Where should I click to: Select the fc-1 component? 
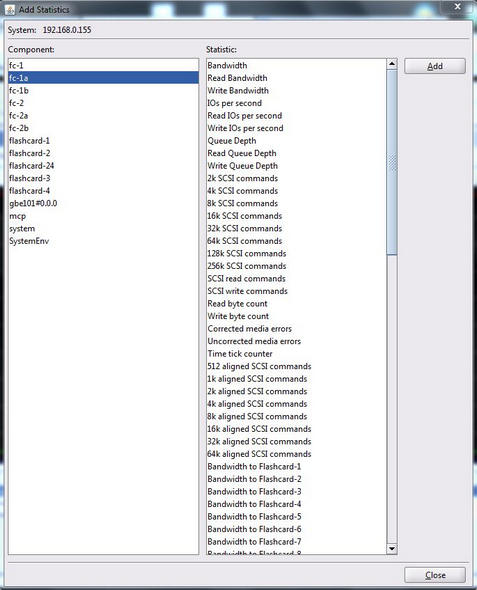[x=103, y=65]
